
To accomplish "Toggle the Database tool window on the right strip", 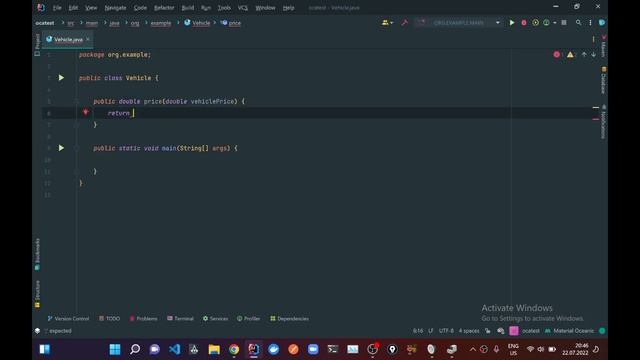I will coord(604,80).
